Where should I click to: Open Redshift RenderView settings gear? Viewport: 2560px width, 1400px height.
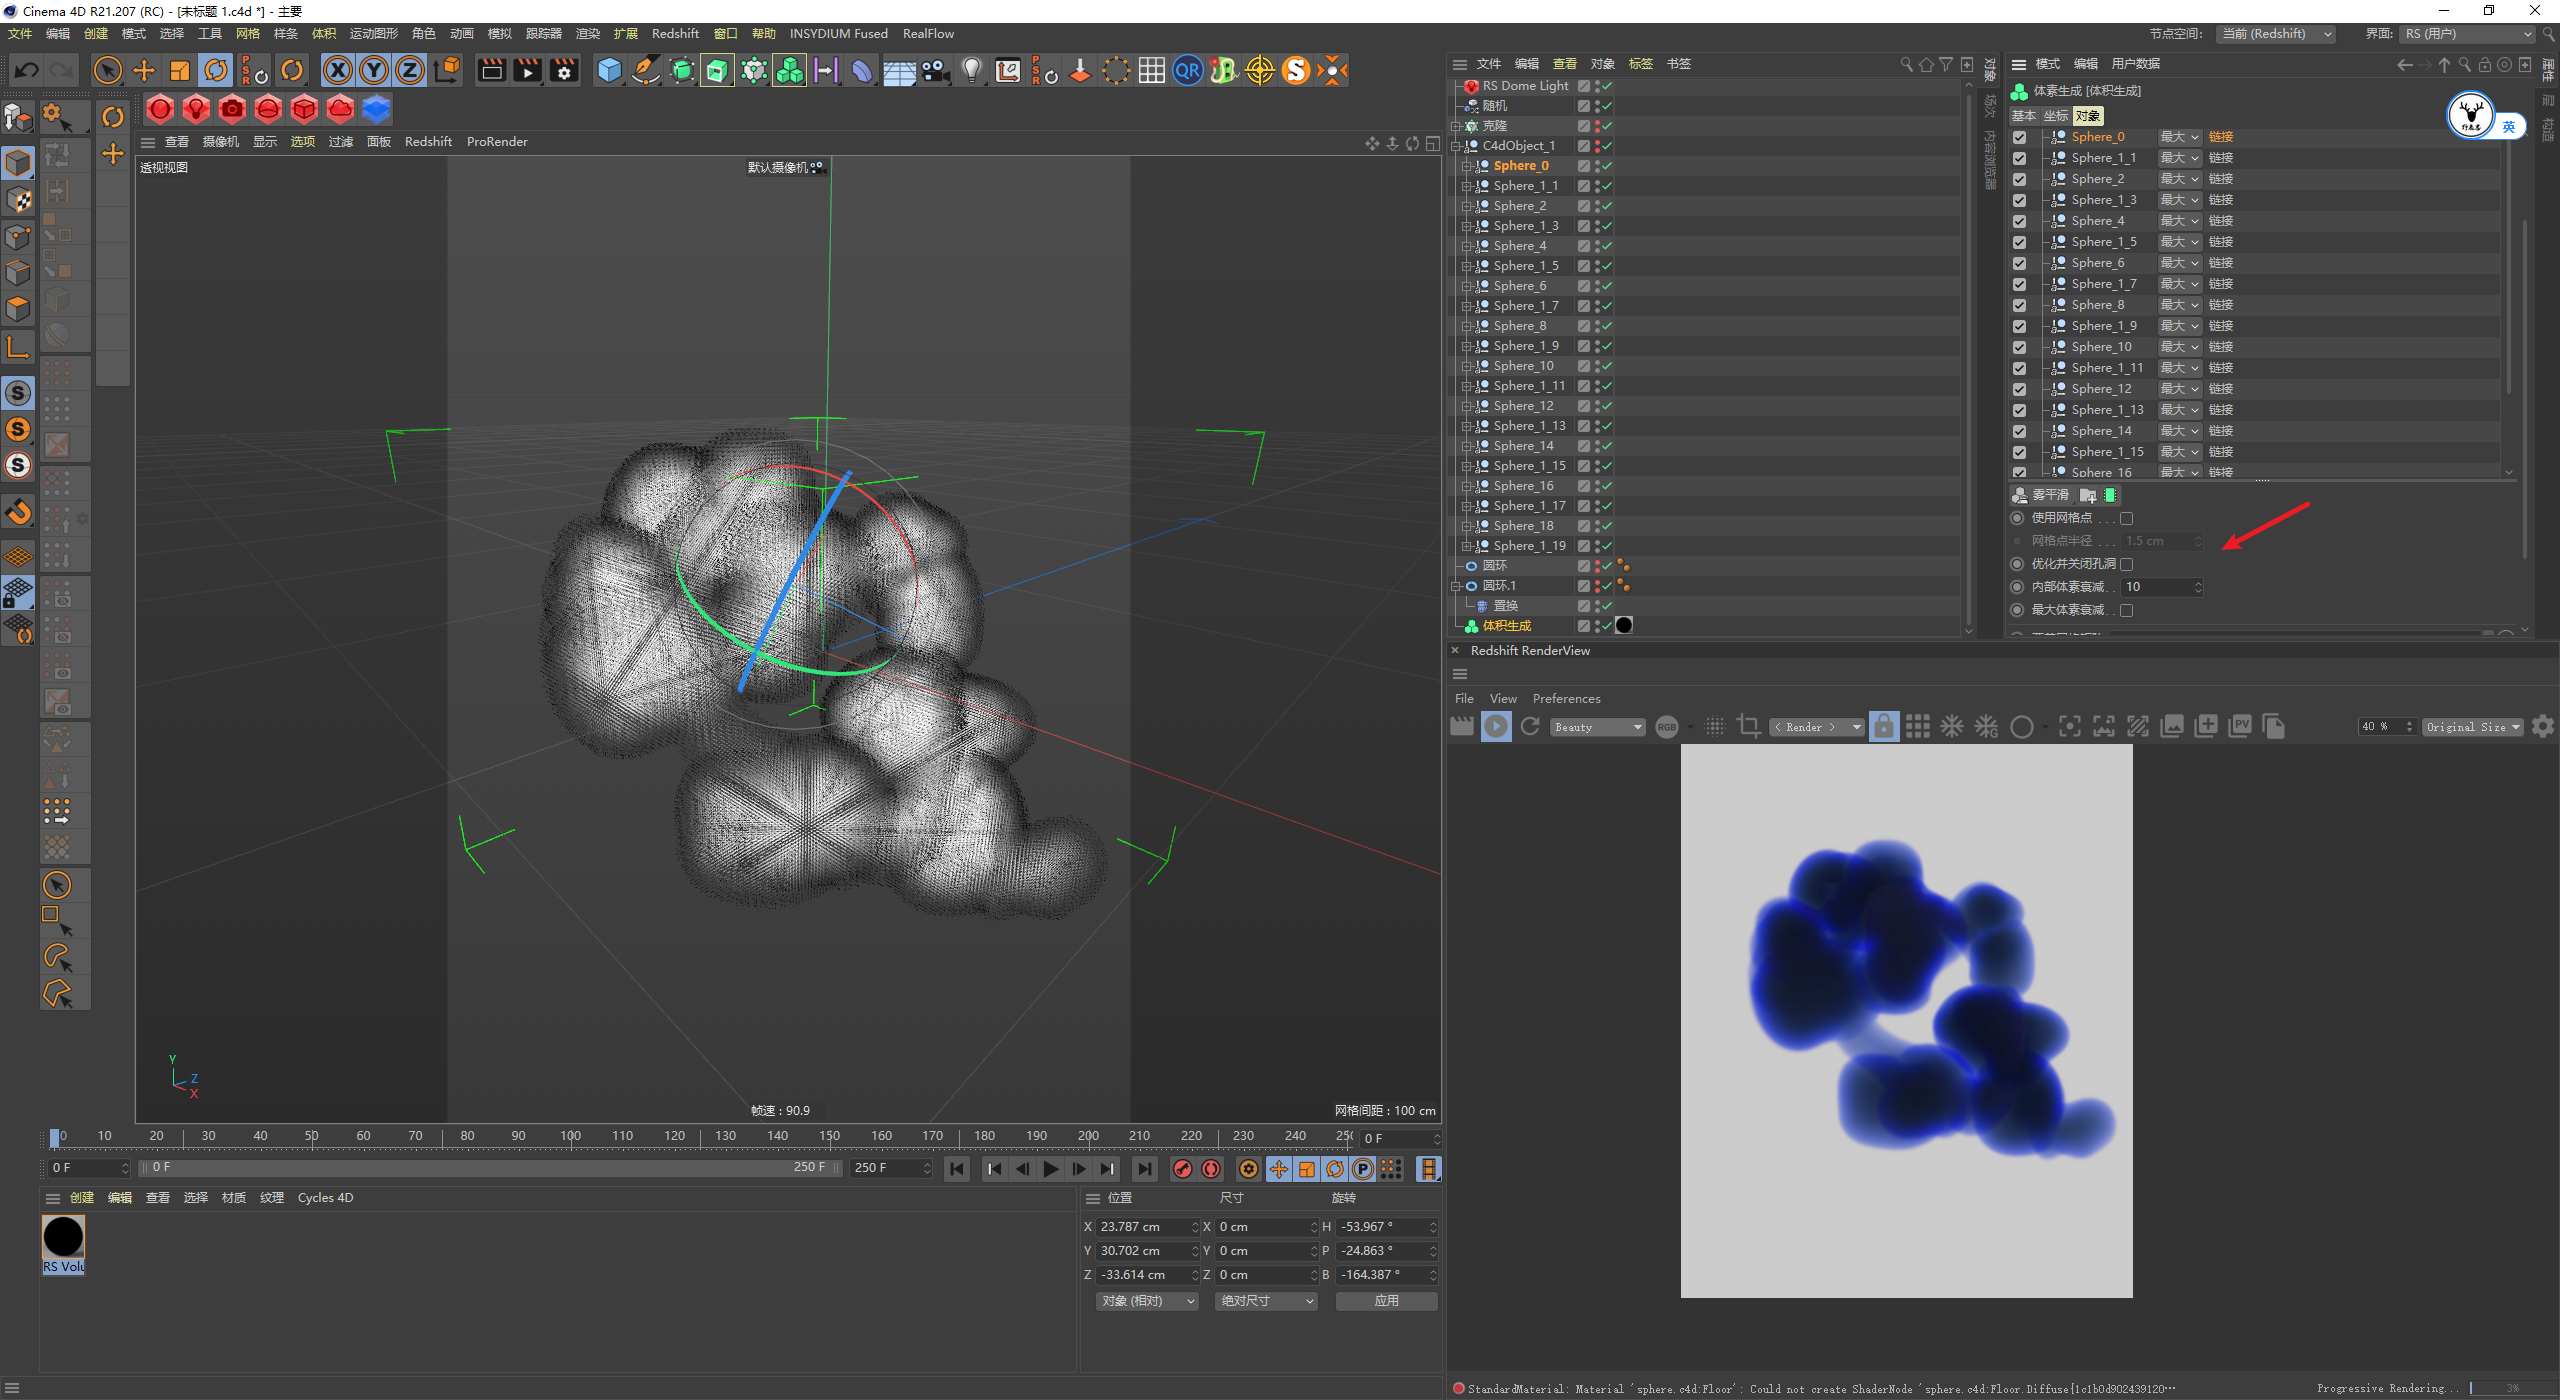click(x=2543, y=727)
